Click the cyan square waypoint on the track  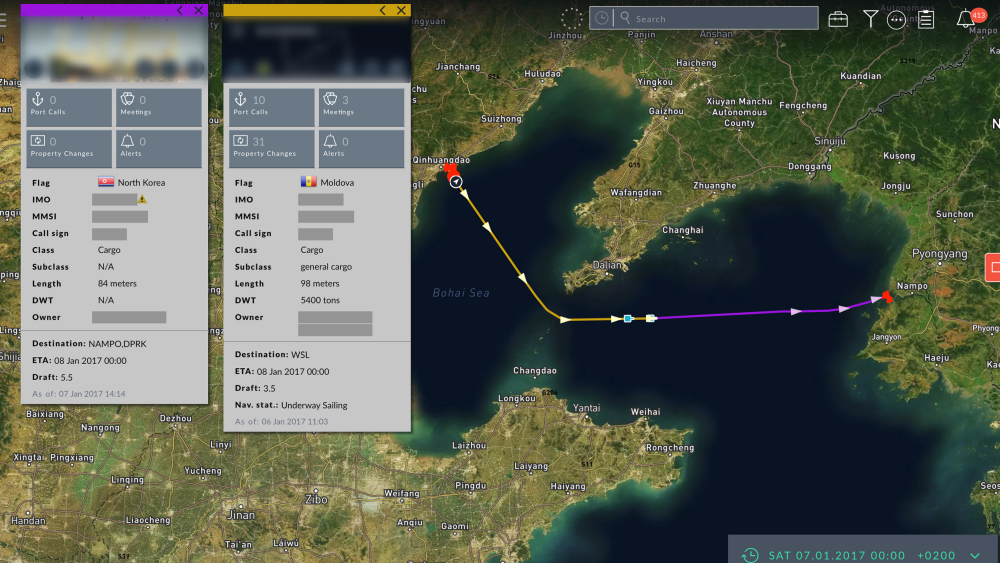point(628,318)
